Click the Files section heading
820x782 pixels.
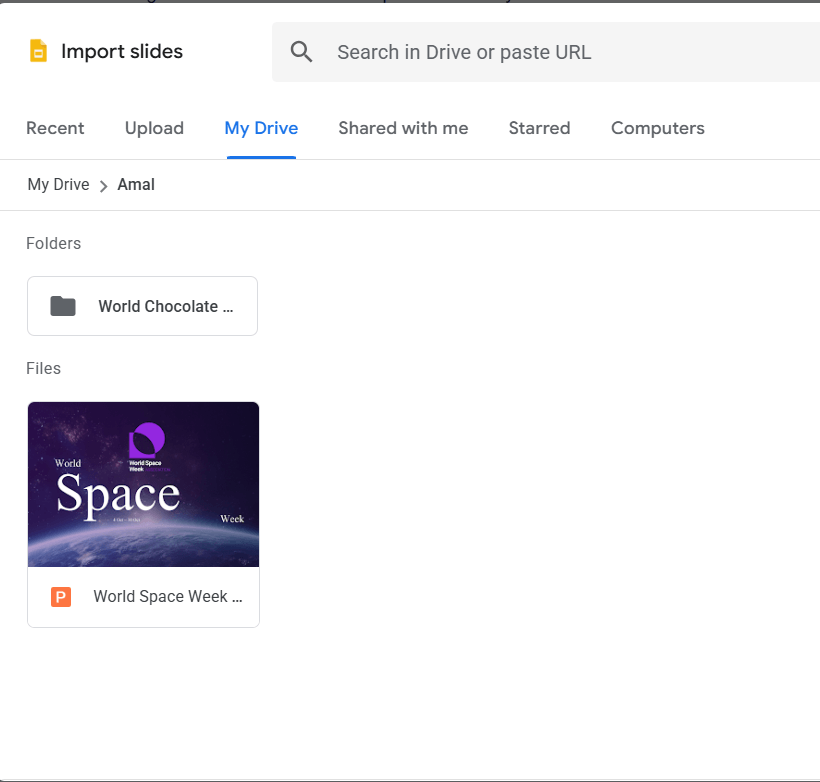(x=43, y=368)
